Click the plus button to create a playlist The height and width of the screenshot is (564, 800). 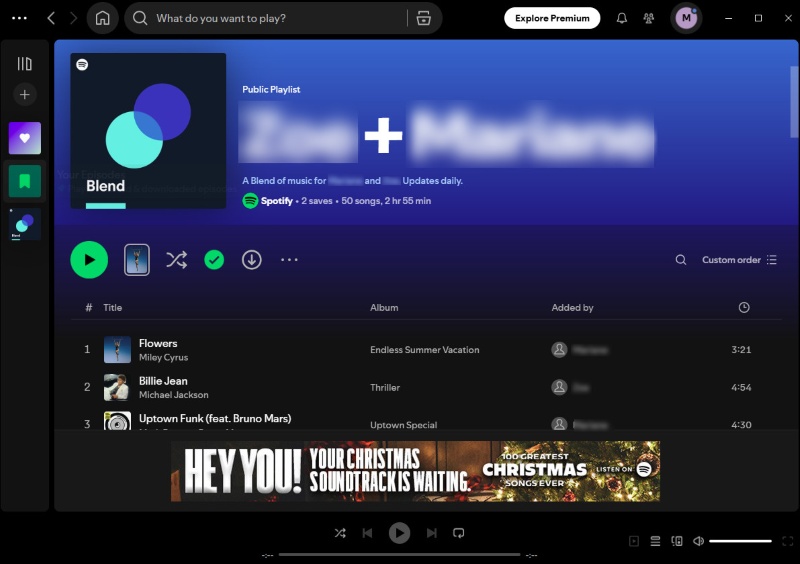pyautogui.click(x=24, y=94)
